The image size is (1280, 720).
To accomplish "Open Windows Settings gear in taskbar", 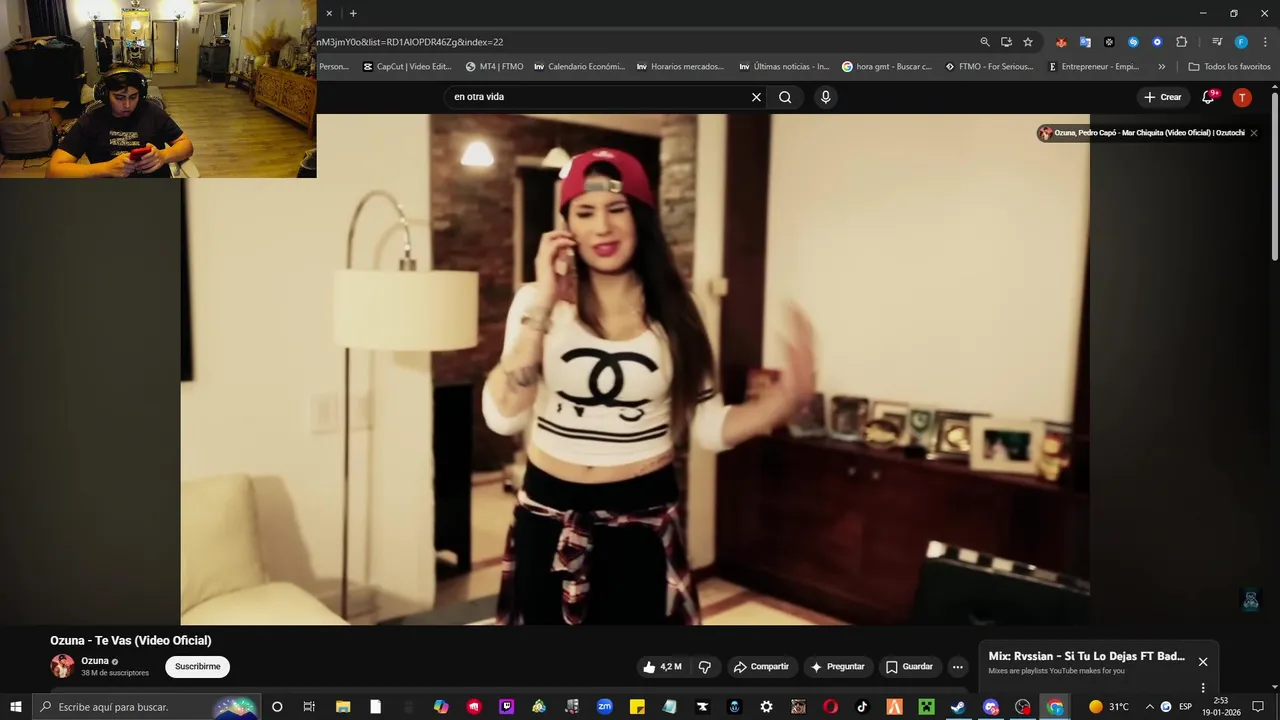I will pyautogui.click(x=766, y=707).
